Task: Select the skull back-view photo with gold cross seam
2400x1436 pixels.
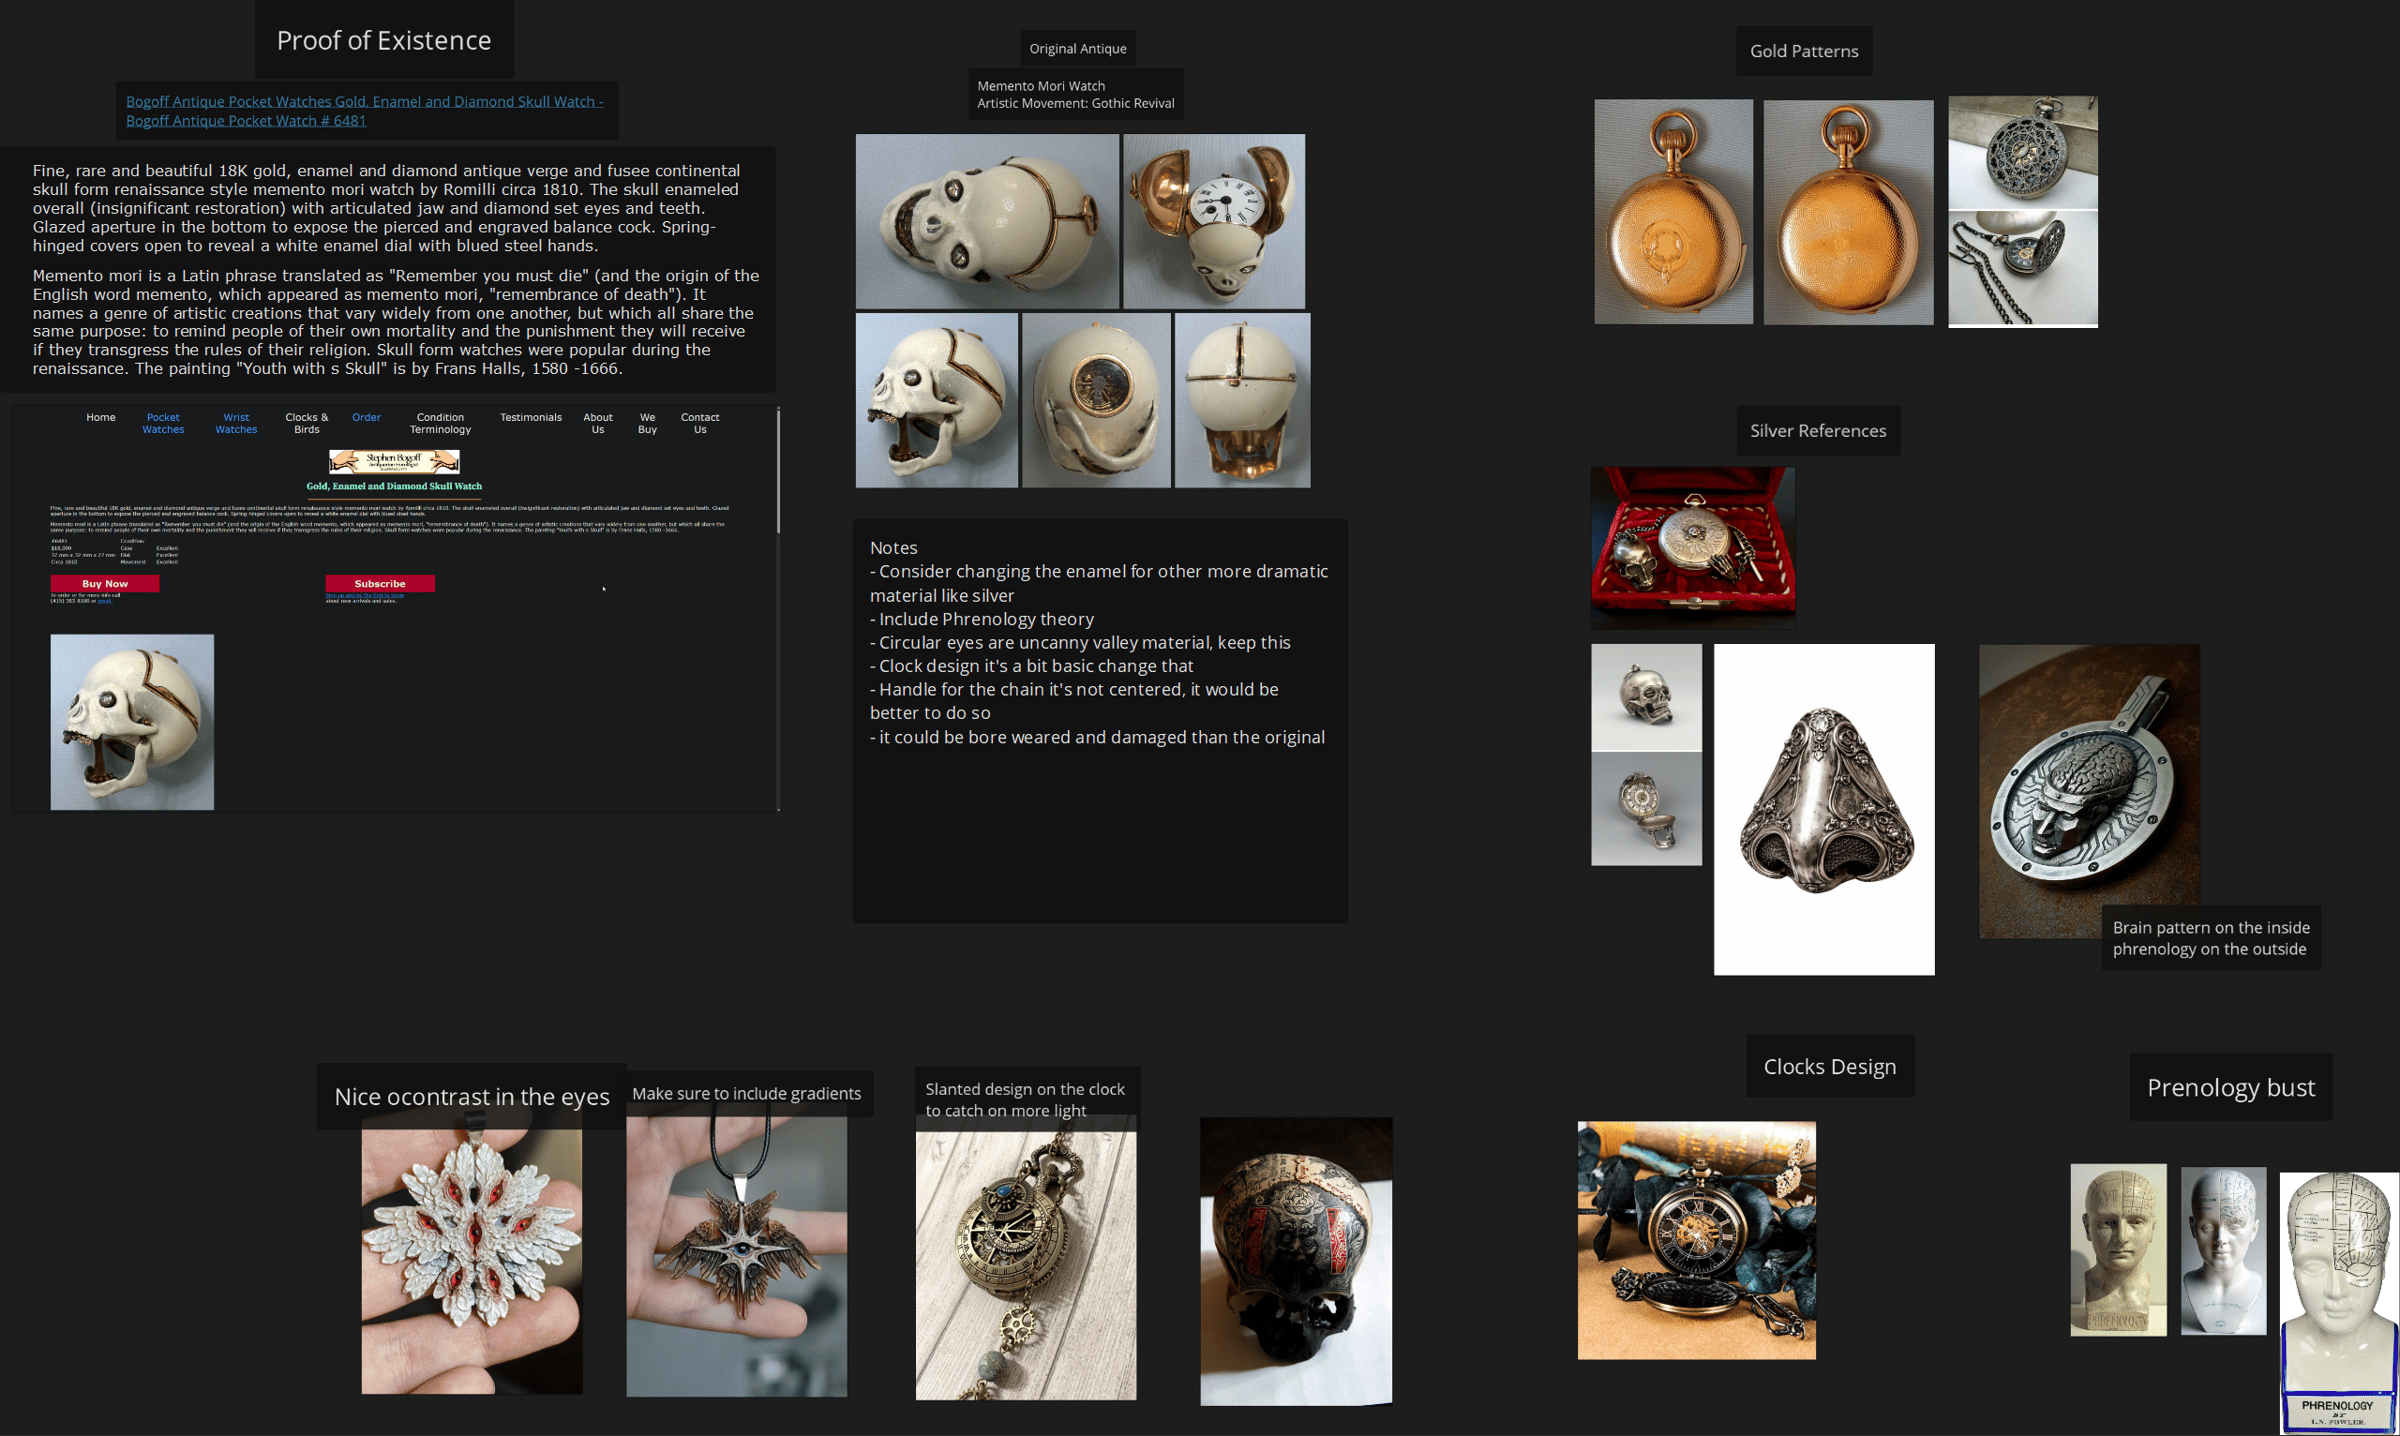Action: pos(1242,400)
